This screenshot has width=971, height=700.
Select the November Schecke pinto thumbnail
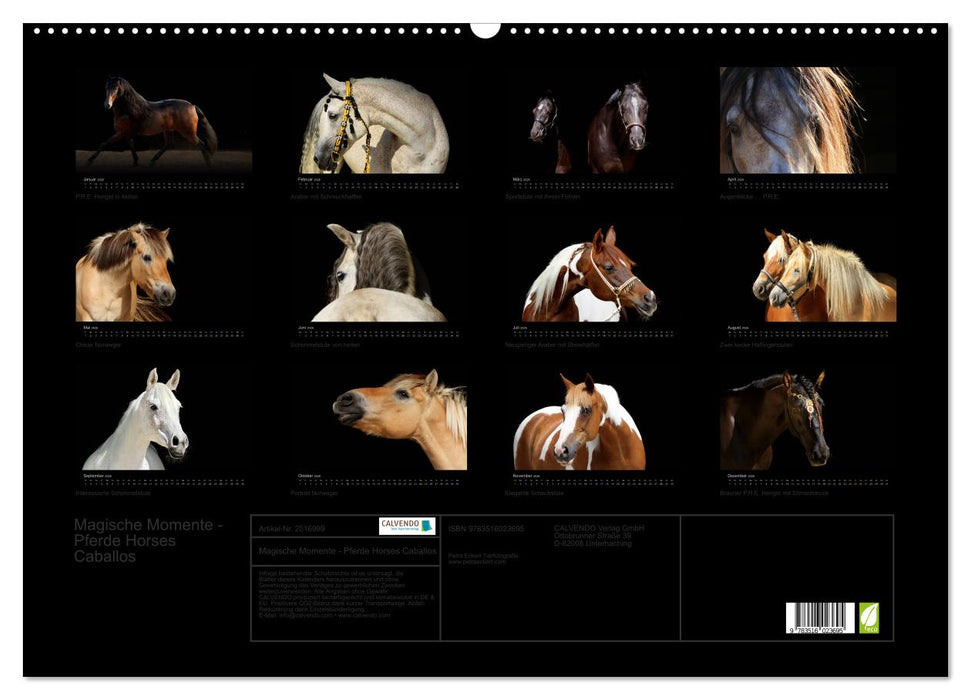pyautogui.click(x=580, y=420)
